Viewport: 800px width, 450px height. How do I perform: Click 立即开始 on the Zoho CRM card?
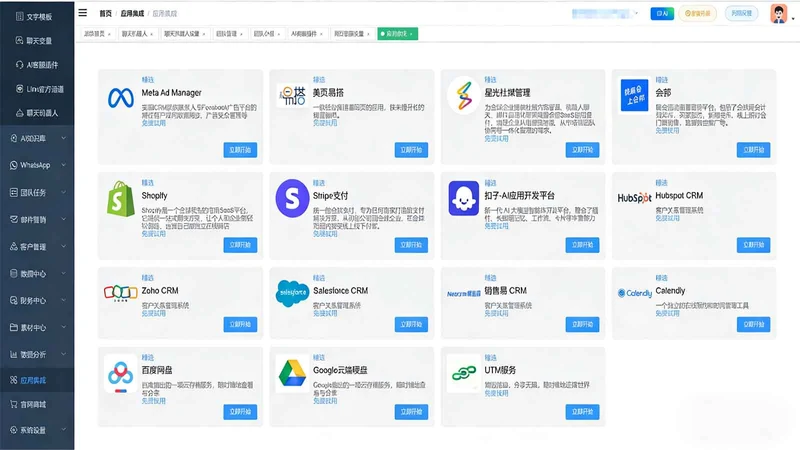[240, 324]
